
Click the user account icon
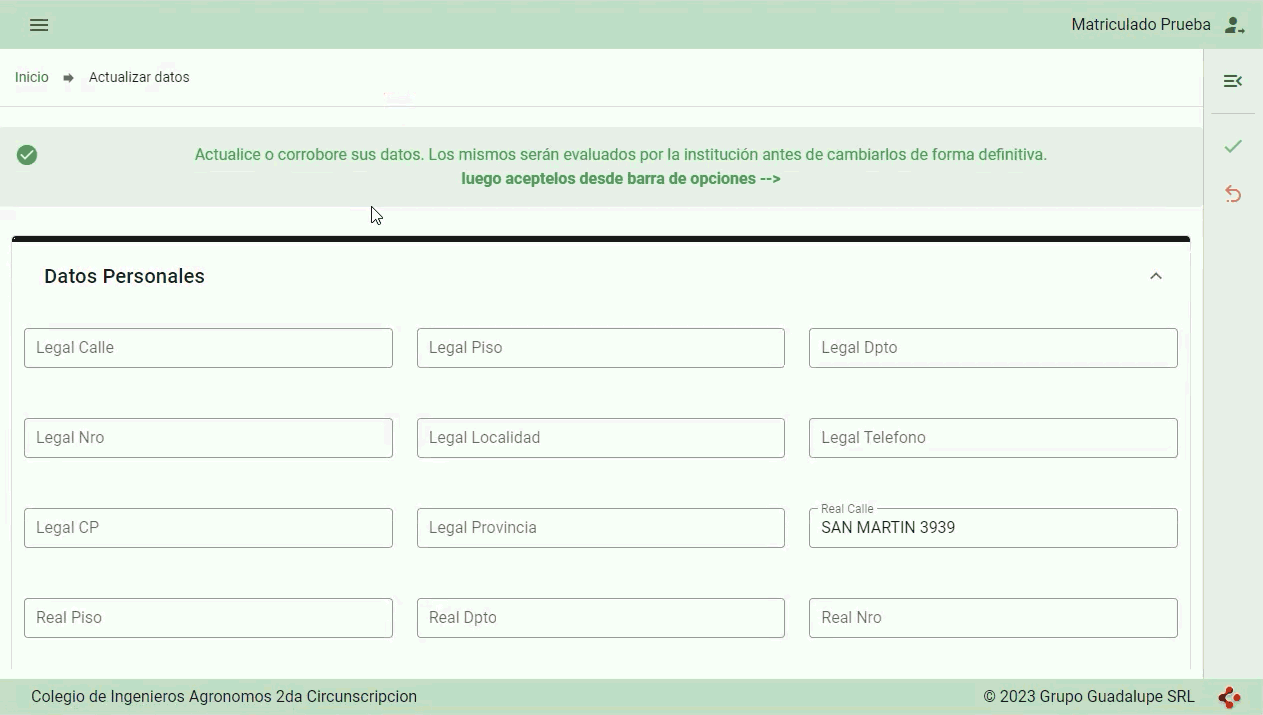click(x=1234, y=25)
